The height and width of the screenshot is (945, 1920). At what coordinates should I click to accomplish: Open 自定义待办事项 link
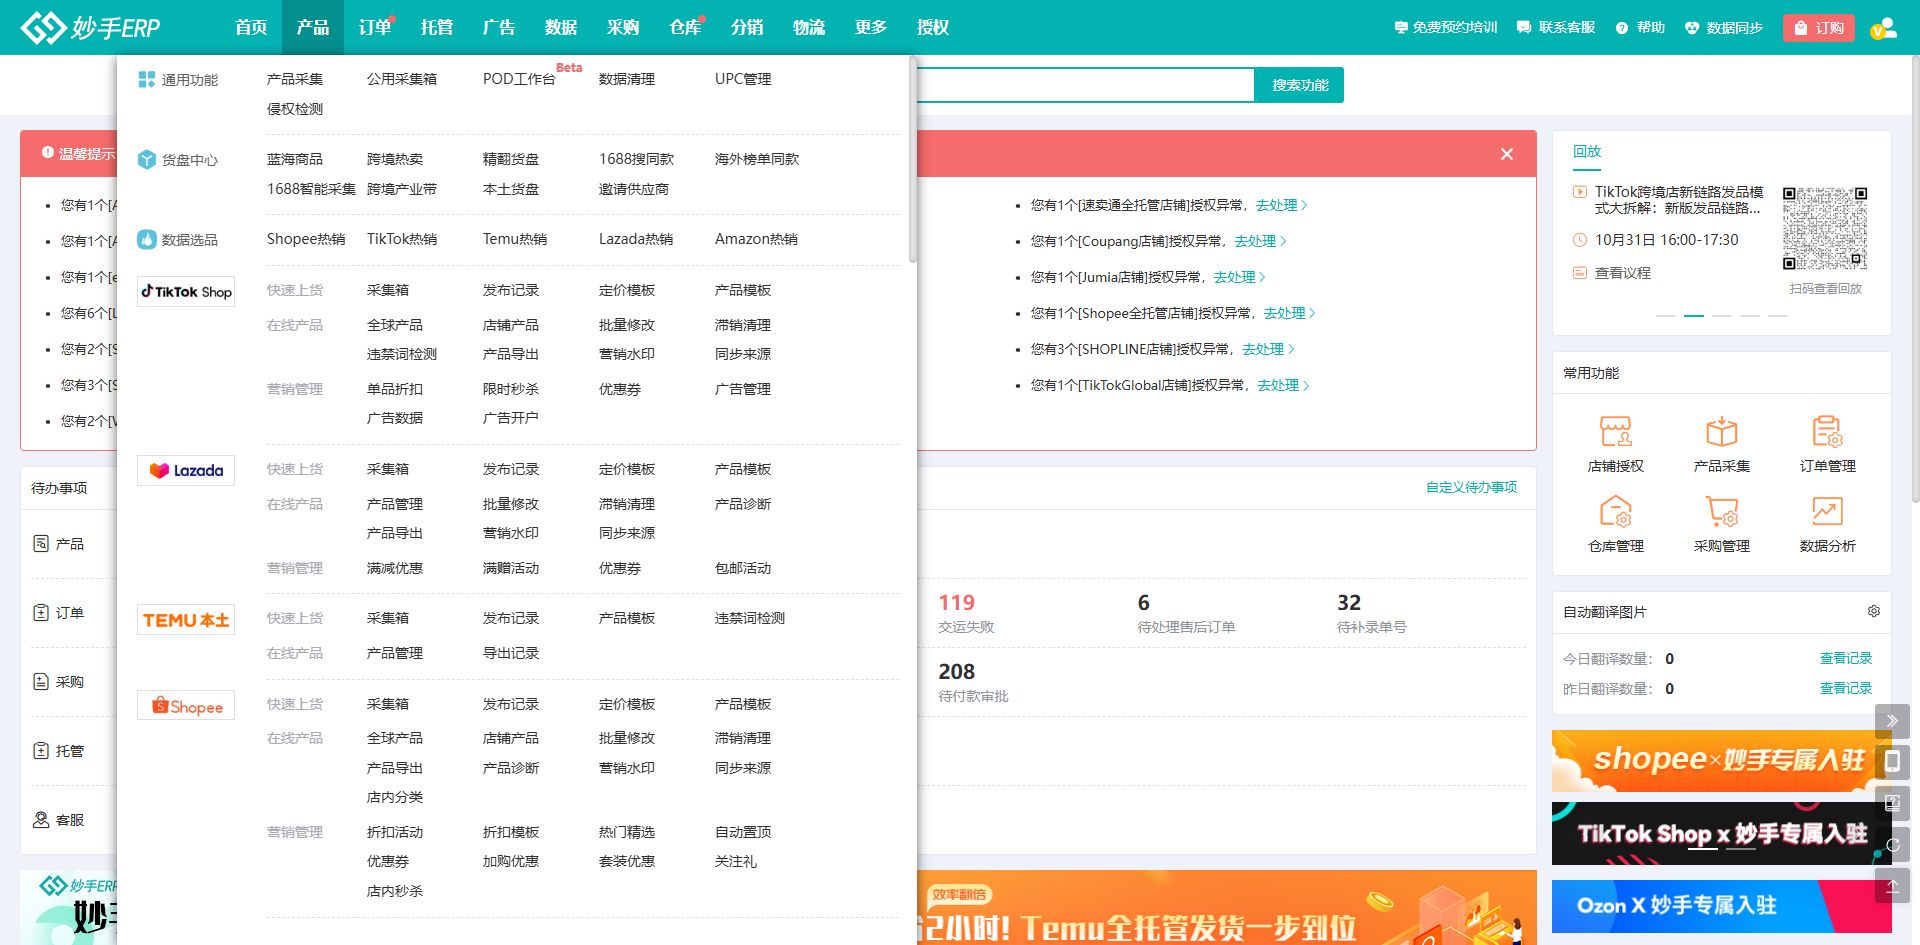click(x=1470, y=487)
